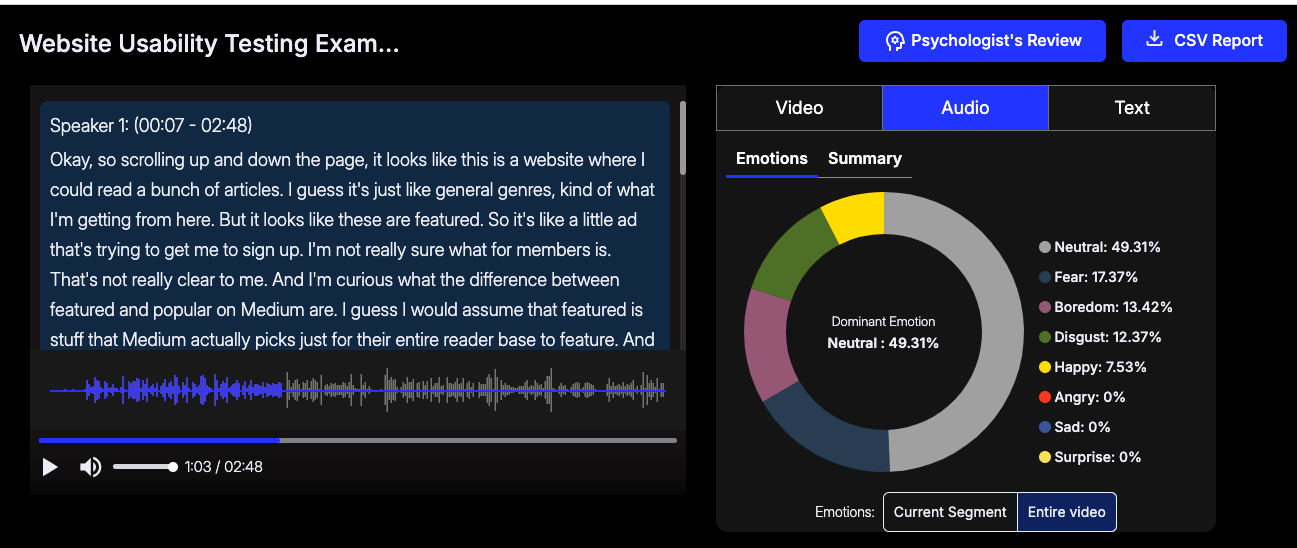
Task: Click the mauve Boredom donut segment
Action: click(x=768, y=345)
